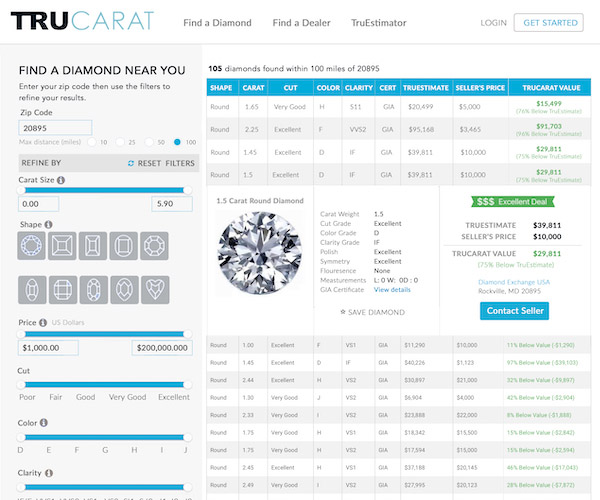
Task: Click Clarity slider right handle
Action: pyautogui.click(x=188, y=487)
